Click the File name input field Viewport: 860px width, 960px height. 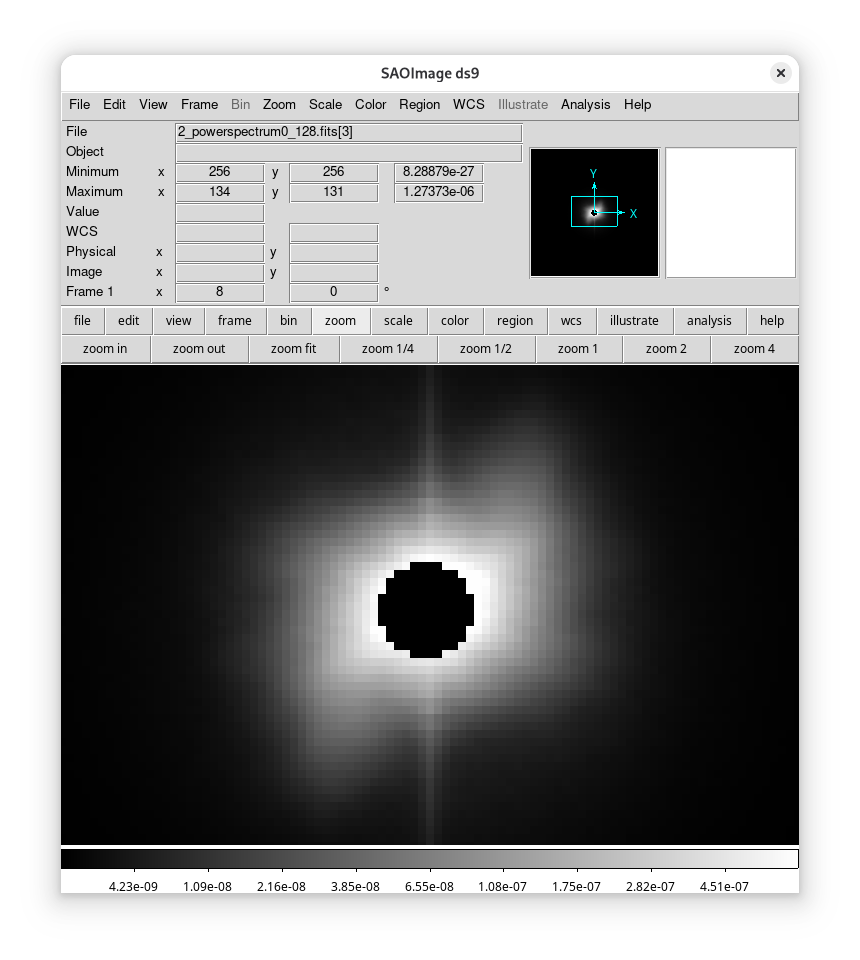point(348,132)
